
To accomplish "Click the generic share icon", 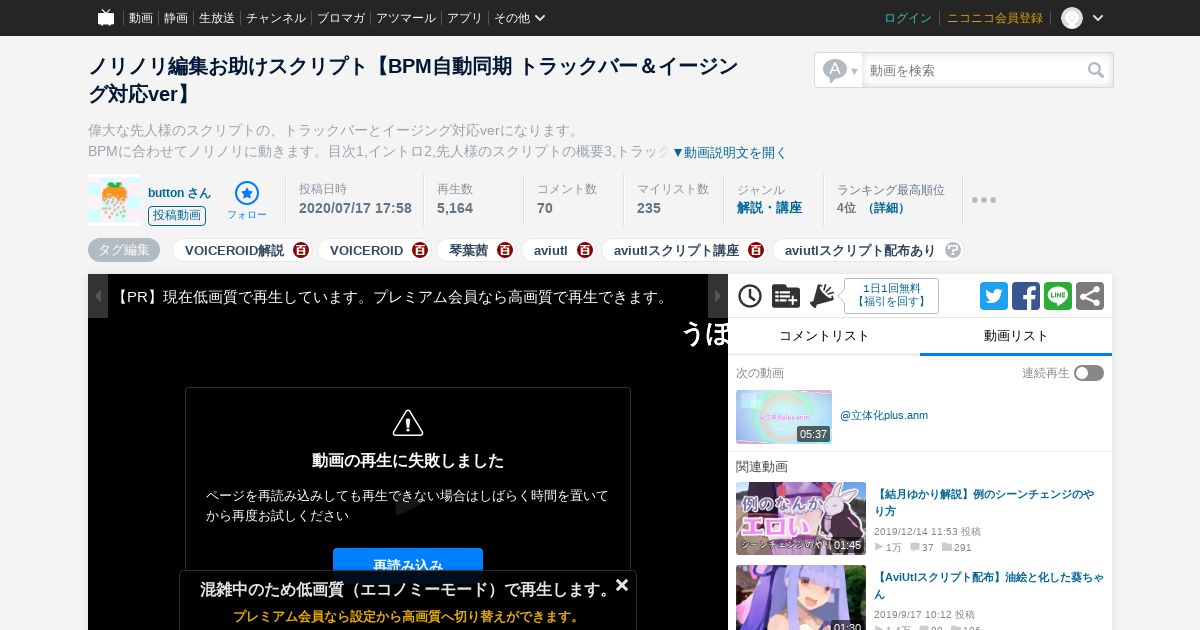I will tap(1090, 296).
